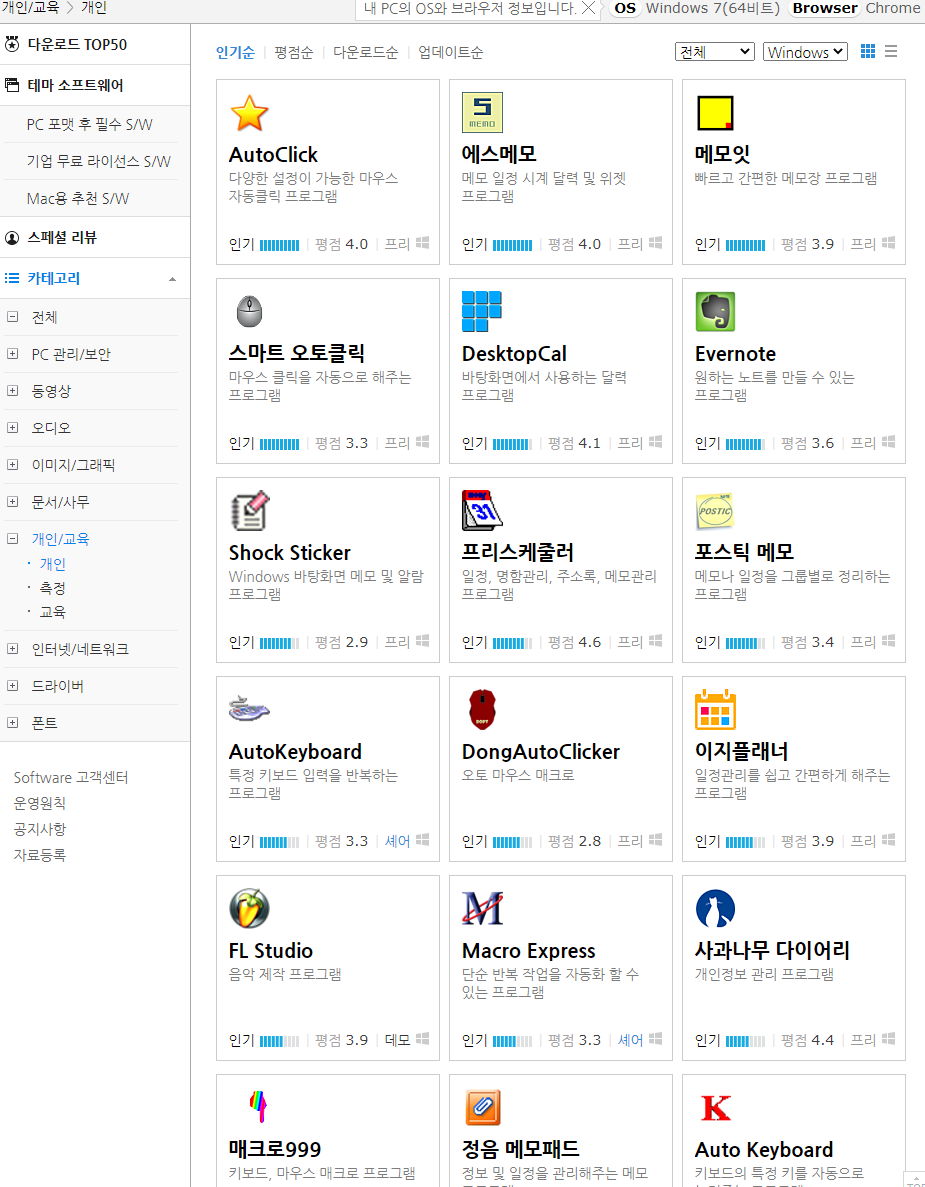Switch to list view icon
The height and width of the screenshot is (1187, 925).
tap(891, 51)
